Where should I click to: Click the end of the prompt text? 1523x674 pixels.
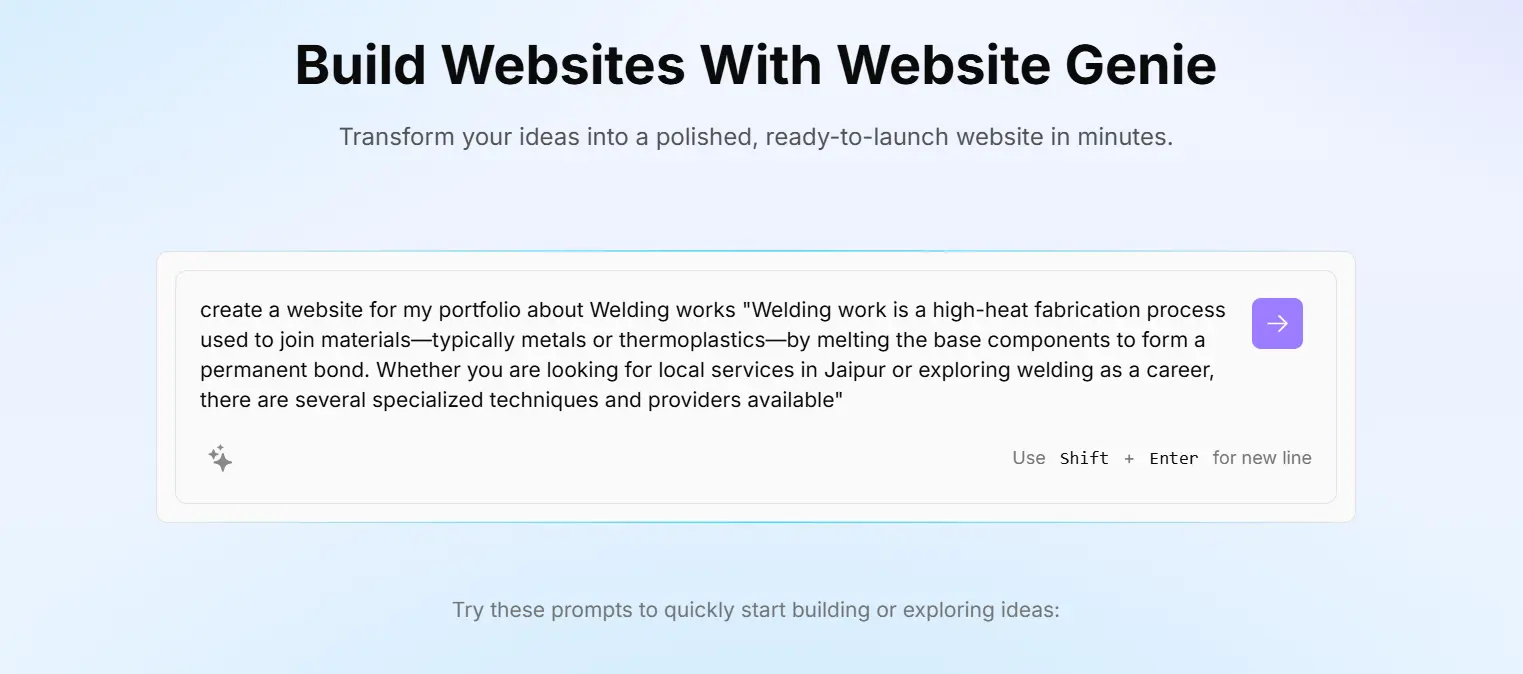845,399
